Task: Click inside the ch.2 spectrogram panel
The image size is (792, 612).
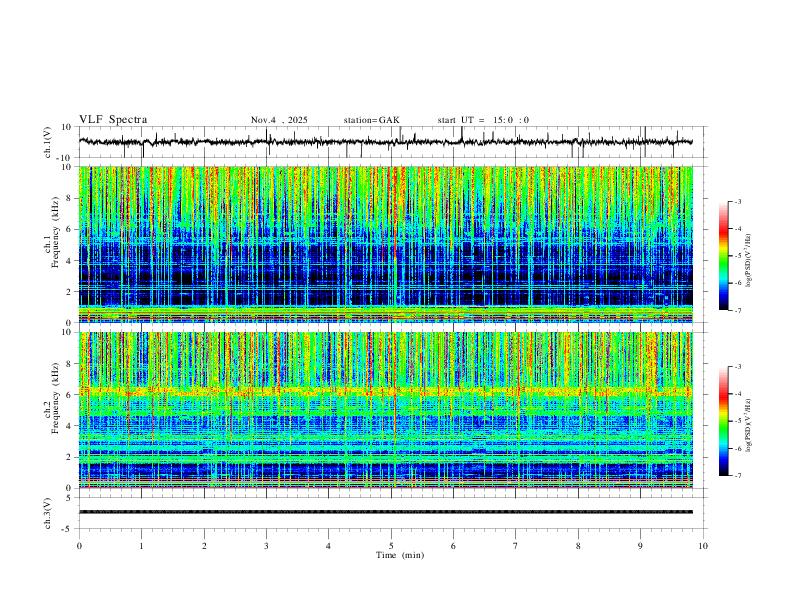Action: coord(385,410)
